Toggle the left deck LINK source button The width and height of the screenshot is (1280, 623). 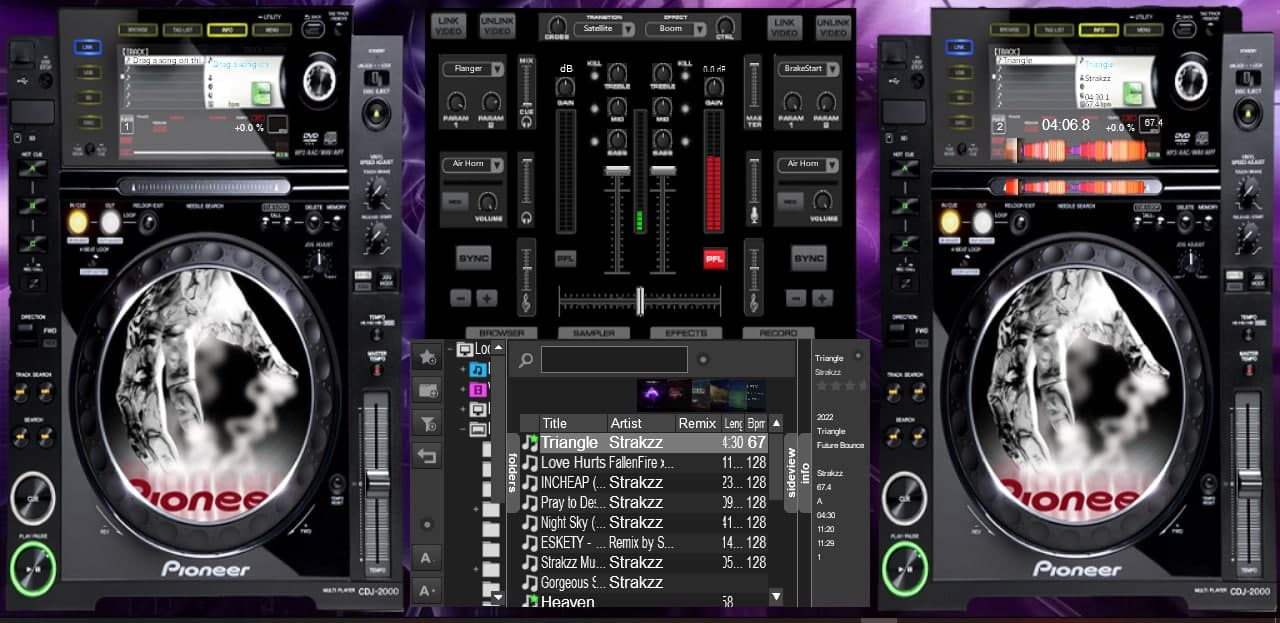coord(87,47)
